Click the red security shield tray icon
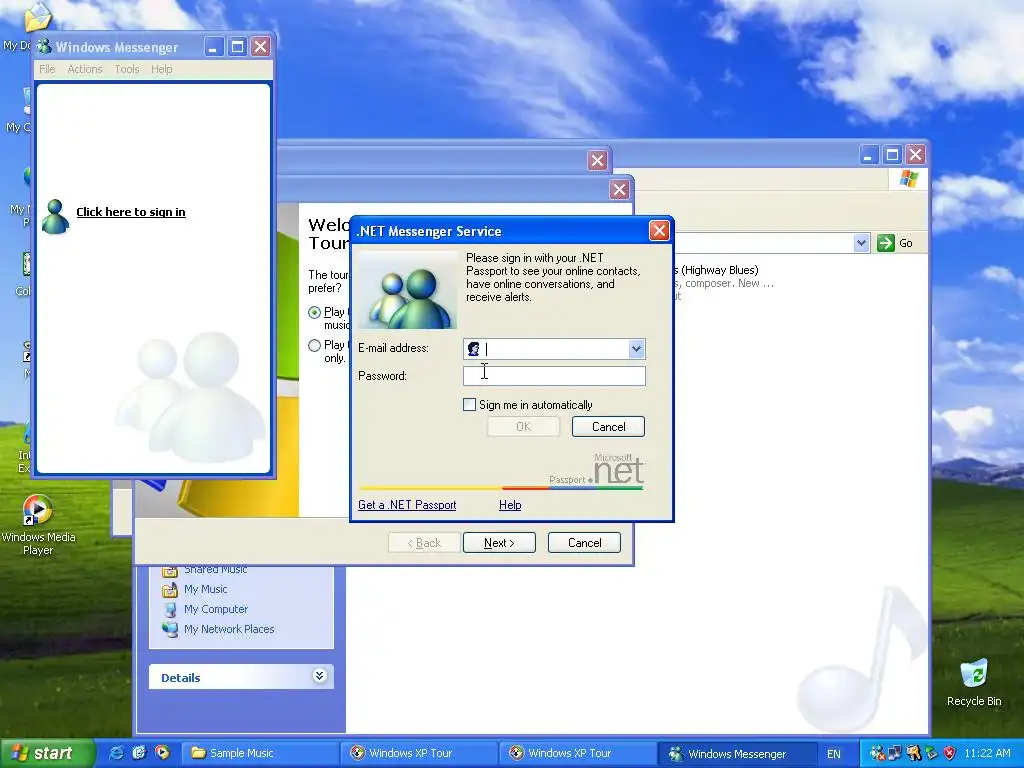Image resolution: width=1024 pixels, height=768 pixels. point(950,753)
